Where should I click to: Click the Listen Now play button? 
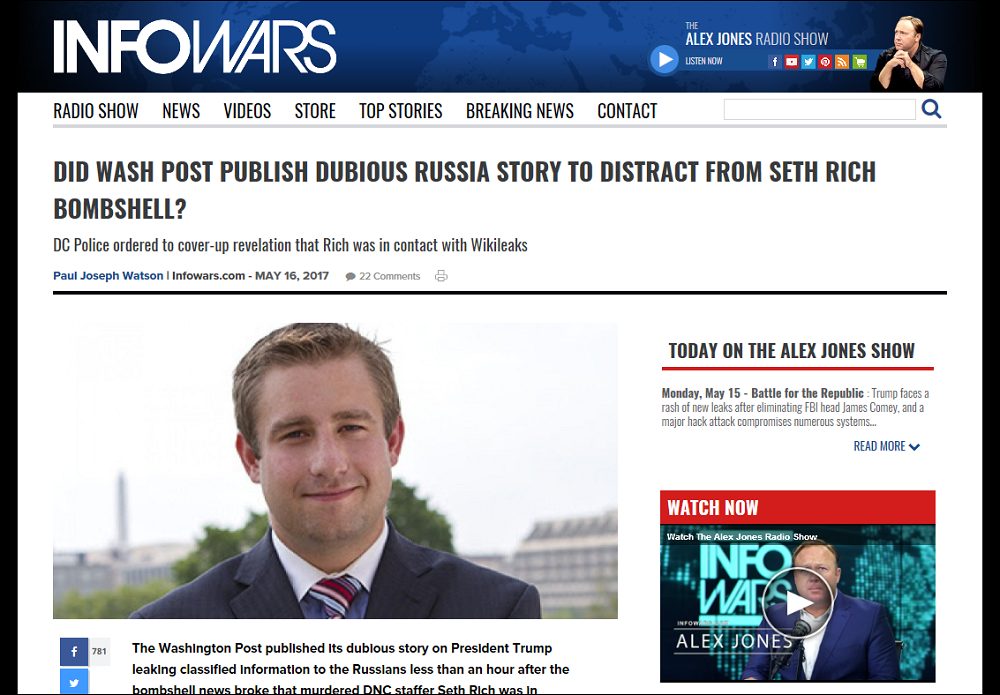[x=664, y=60]
